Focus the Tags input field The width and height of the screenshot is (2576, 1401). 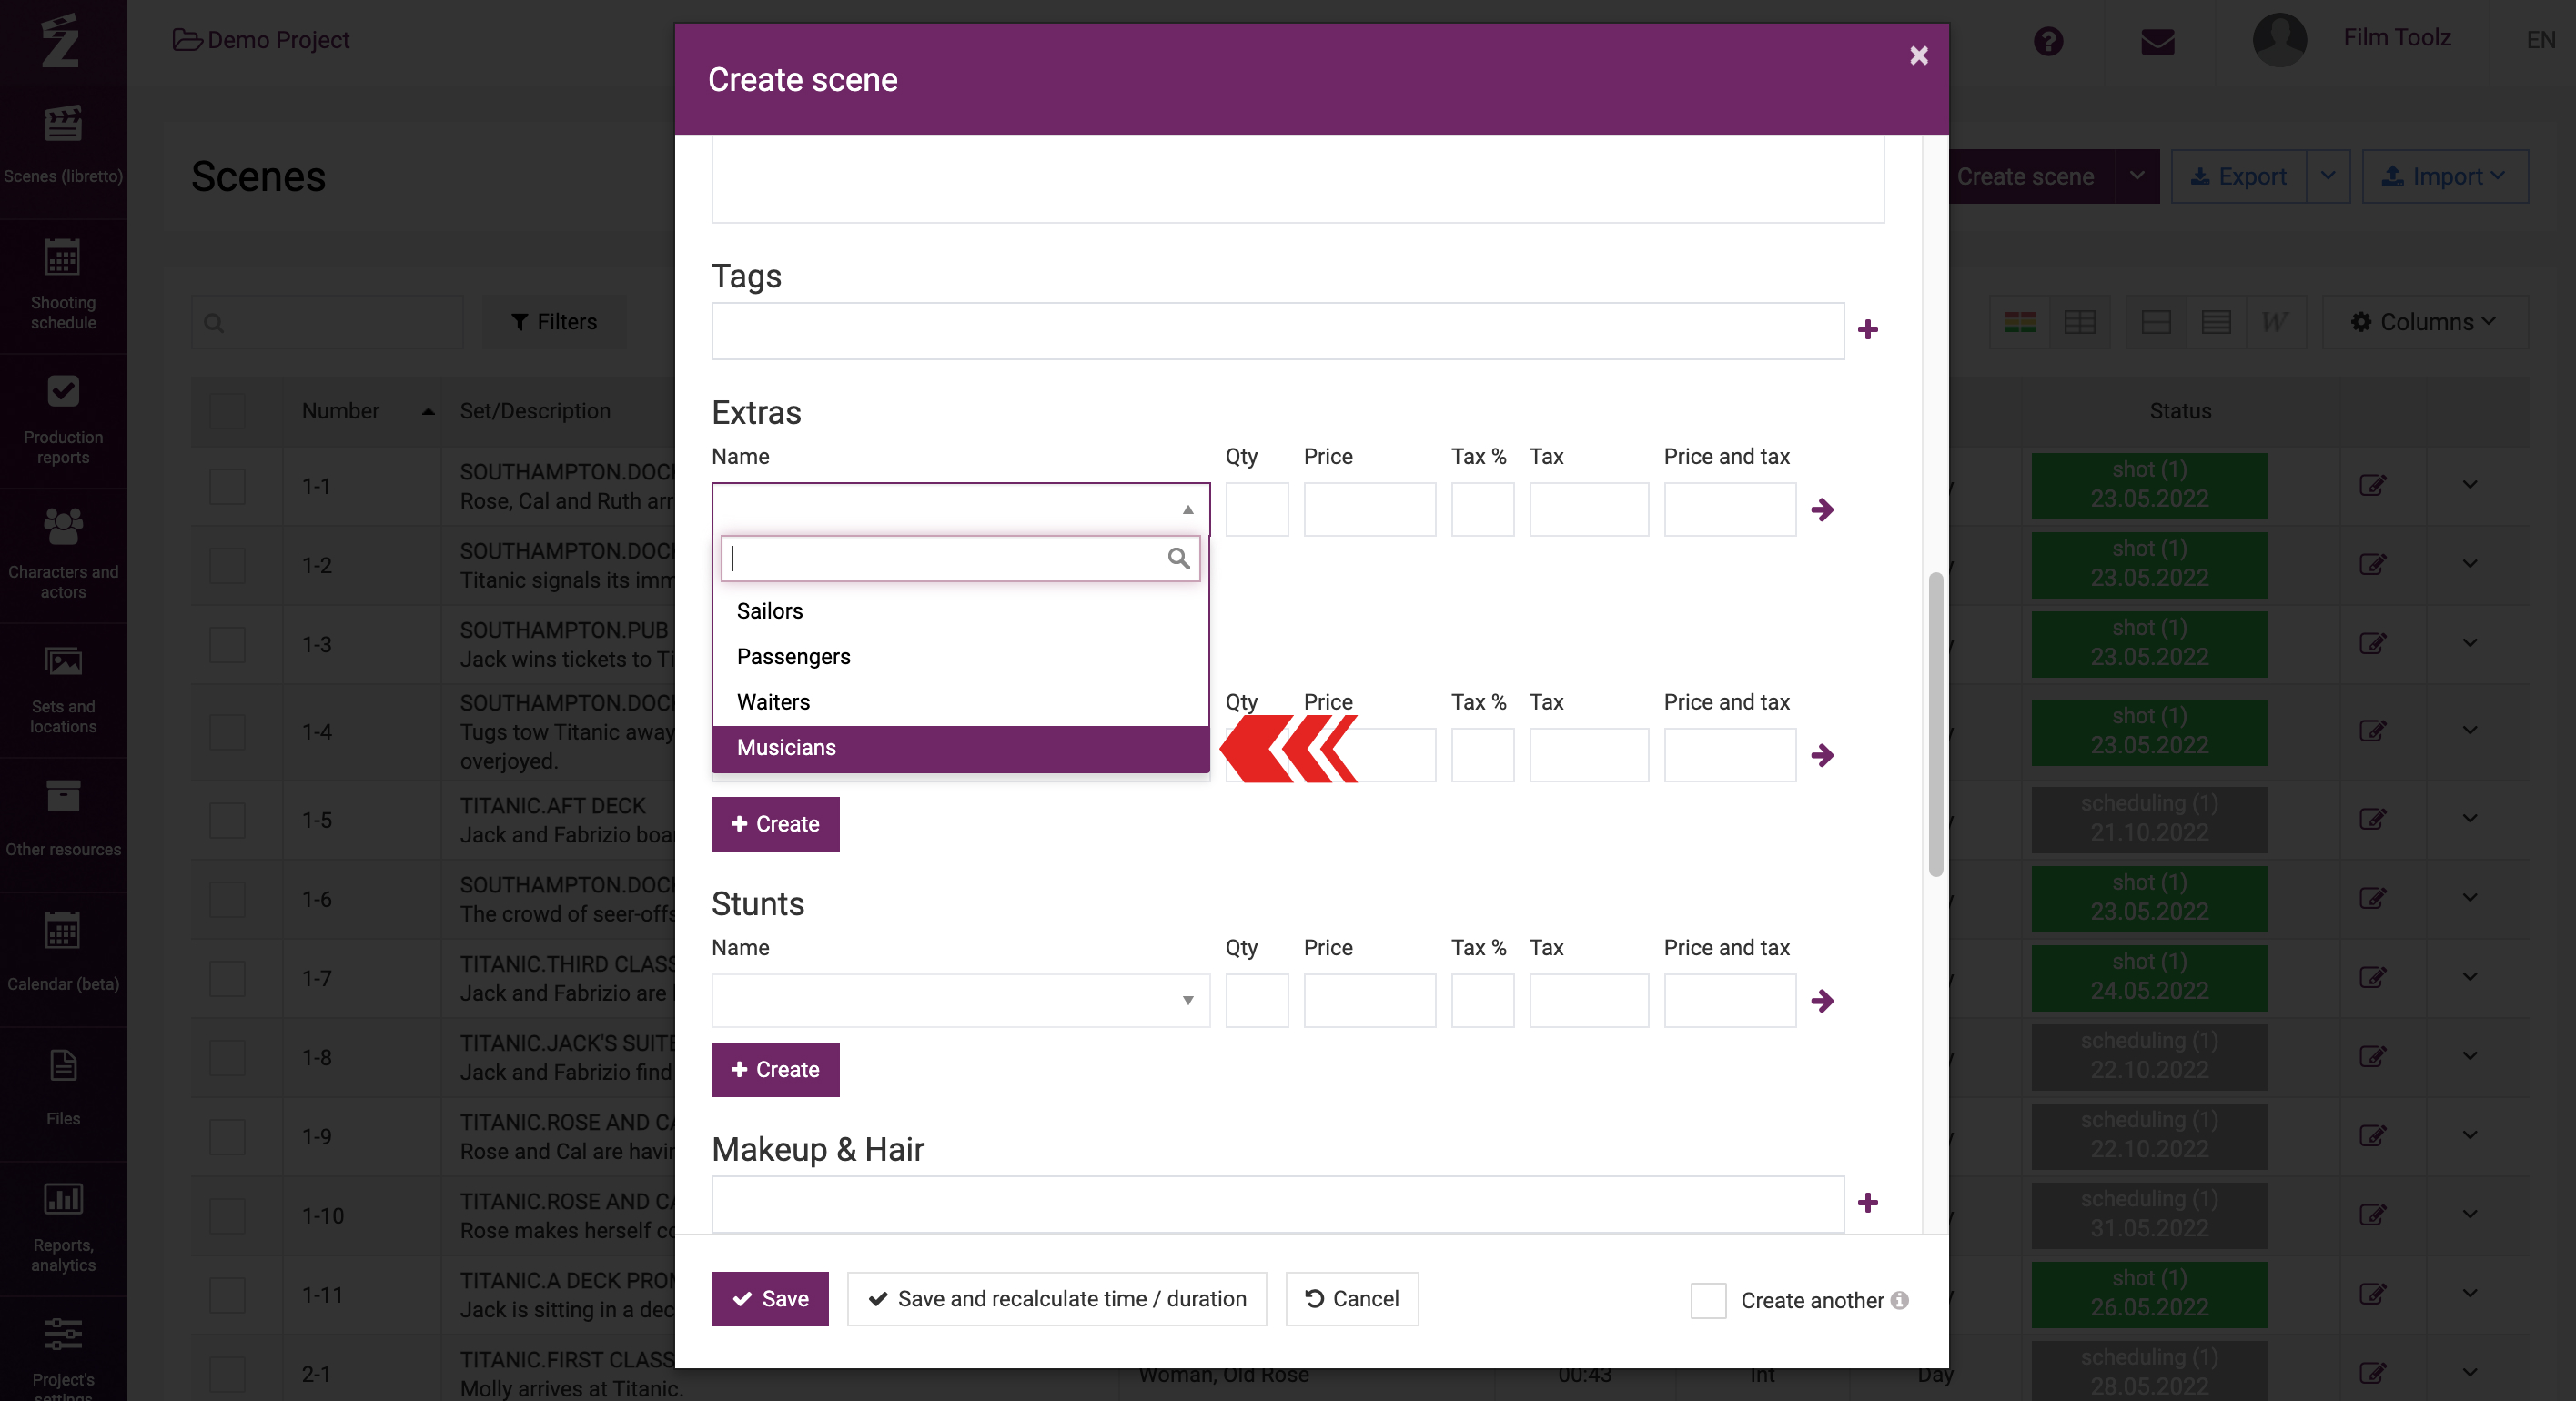tap(1277, 331)
